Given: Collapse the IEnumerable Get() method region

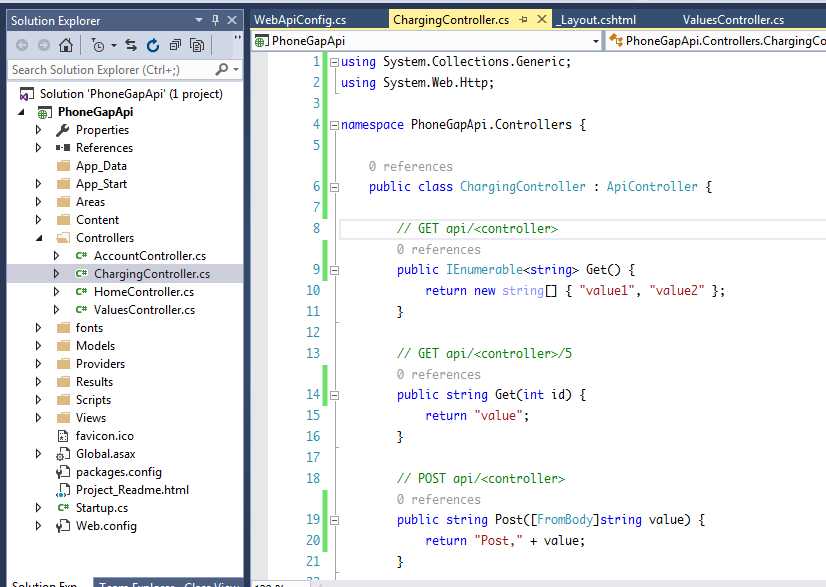Looking at the screenshot, I should point(334,271).
